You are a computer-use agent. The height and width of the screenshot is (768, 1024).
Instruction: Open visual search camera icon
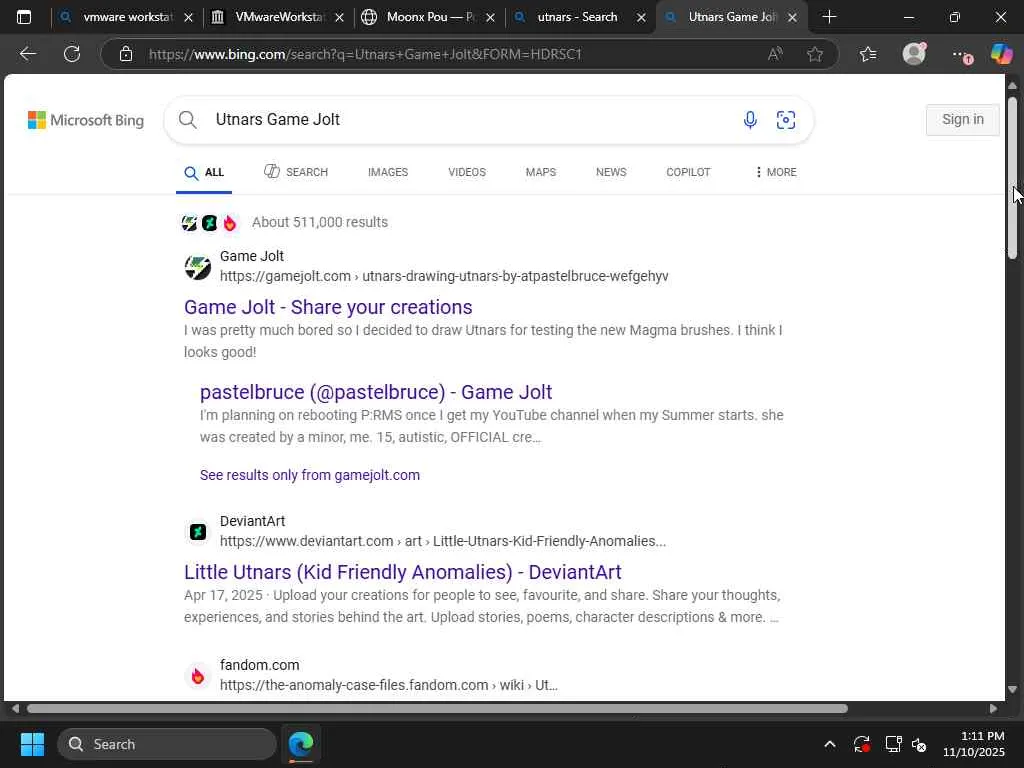tap(786, 120)
